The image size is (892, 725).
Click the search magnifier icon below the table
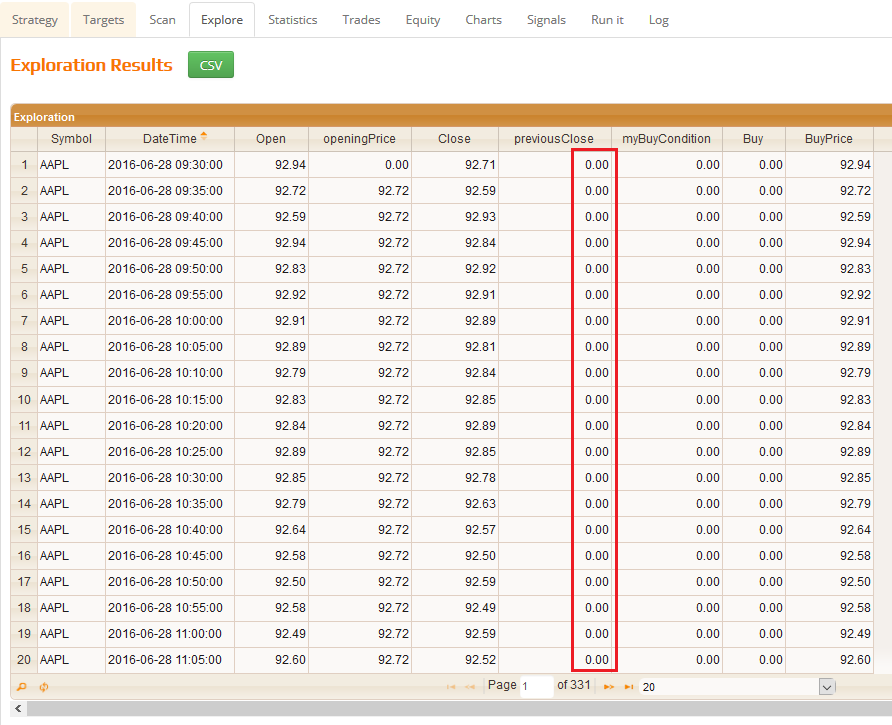(x=22, y=687)
